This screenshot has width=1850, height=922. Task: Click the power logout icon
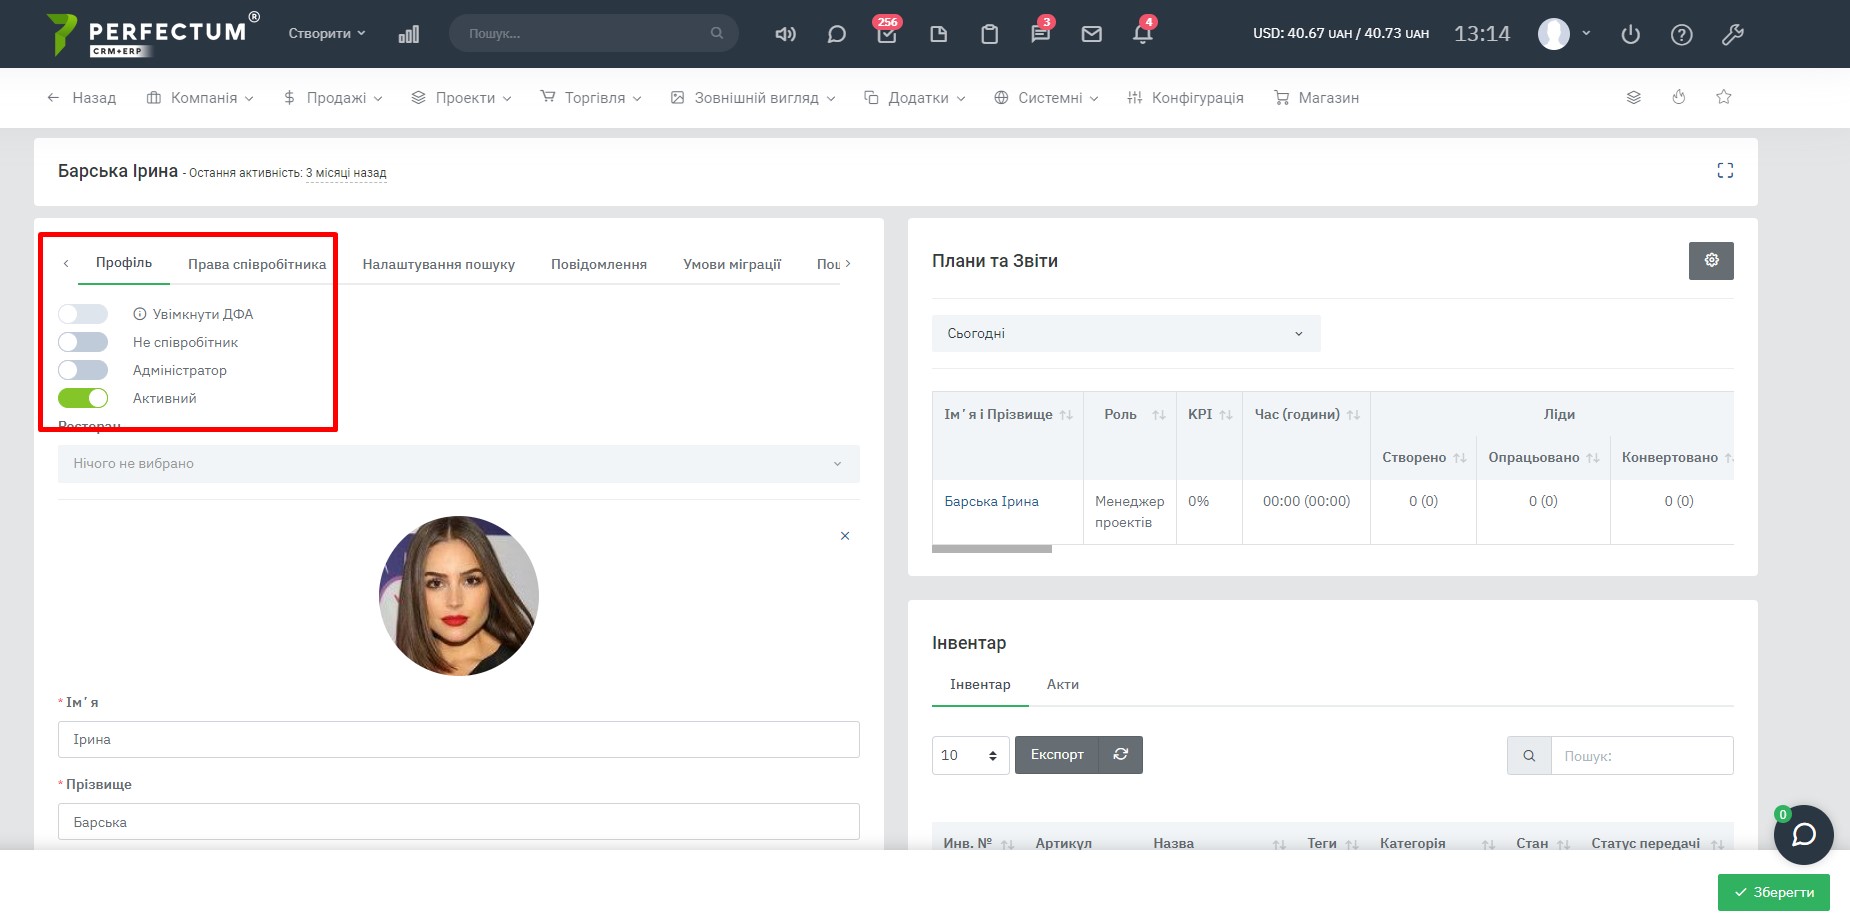pos(1630,35)
